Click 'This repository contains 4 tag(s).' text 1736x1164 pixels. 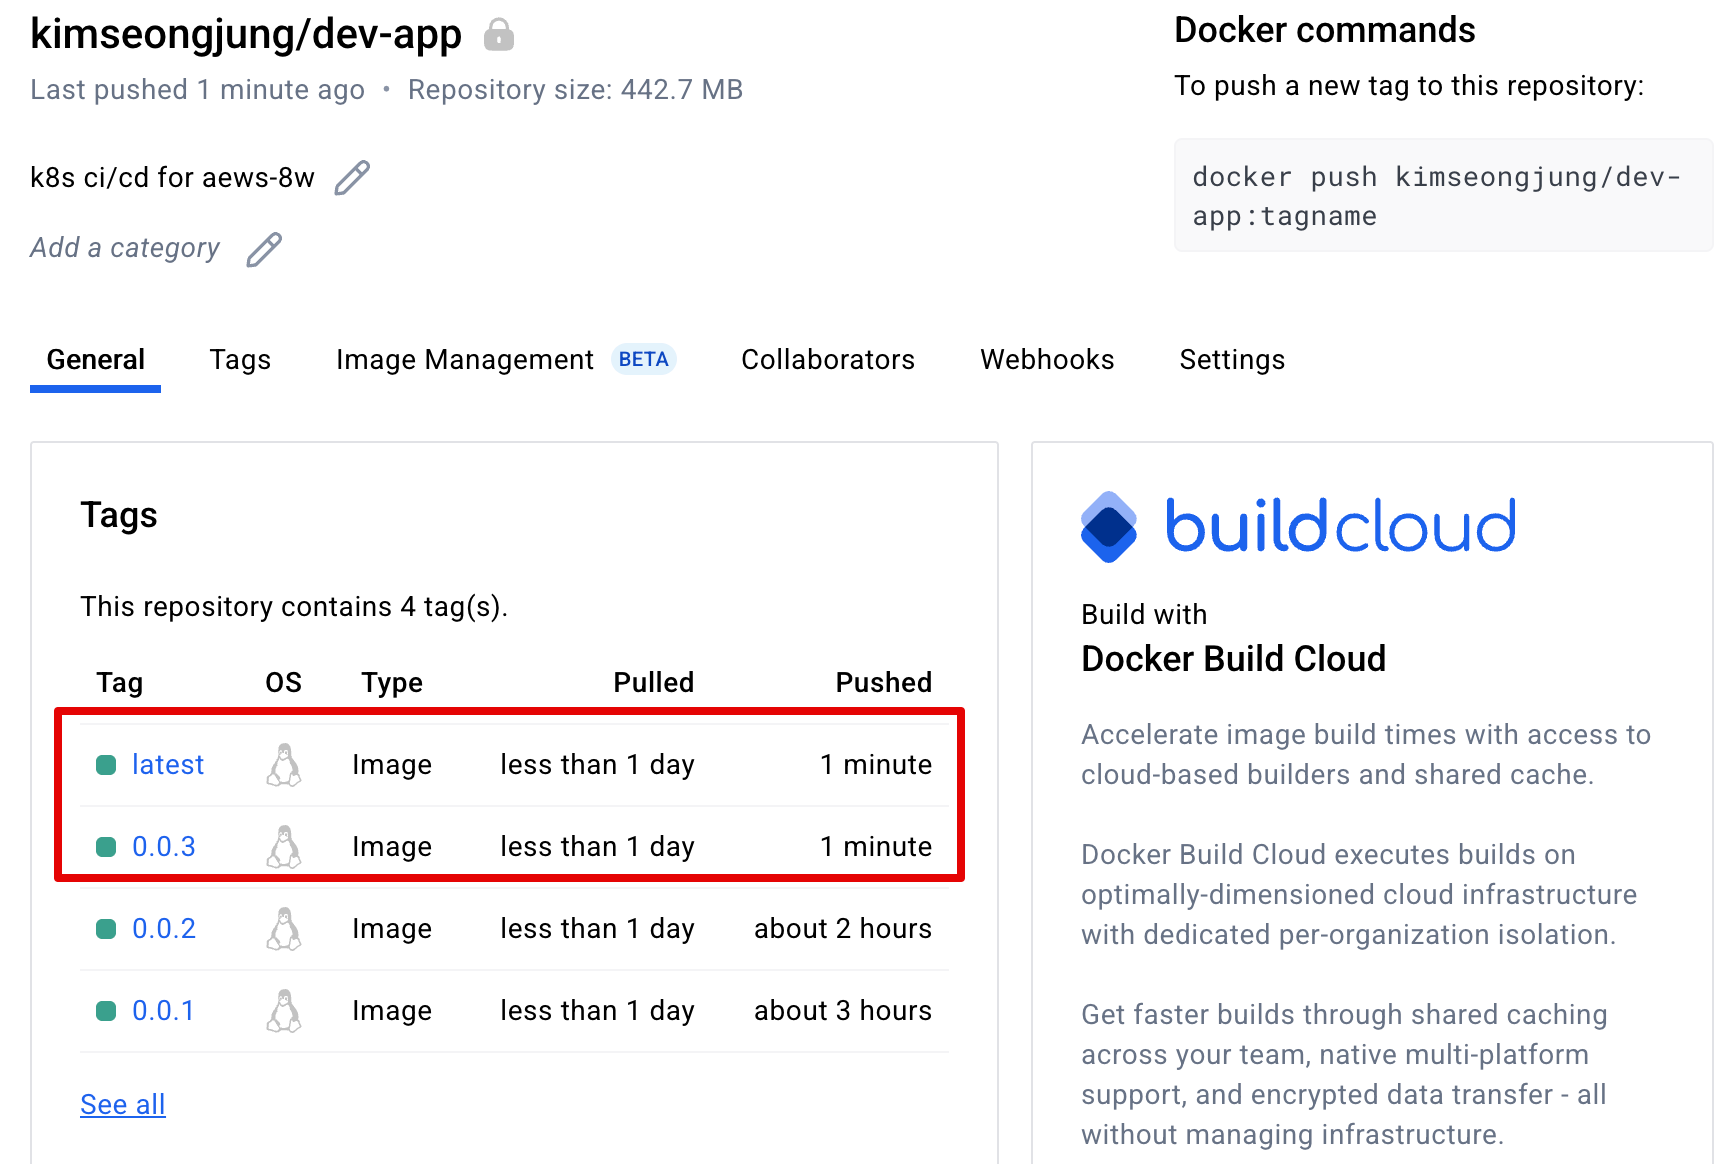(x=294, y=607)
